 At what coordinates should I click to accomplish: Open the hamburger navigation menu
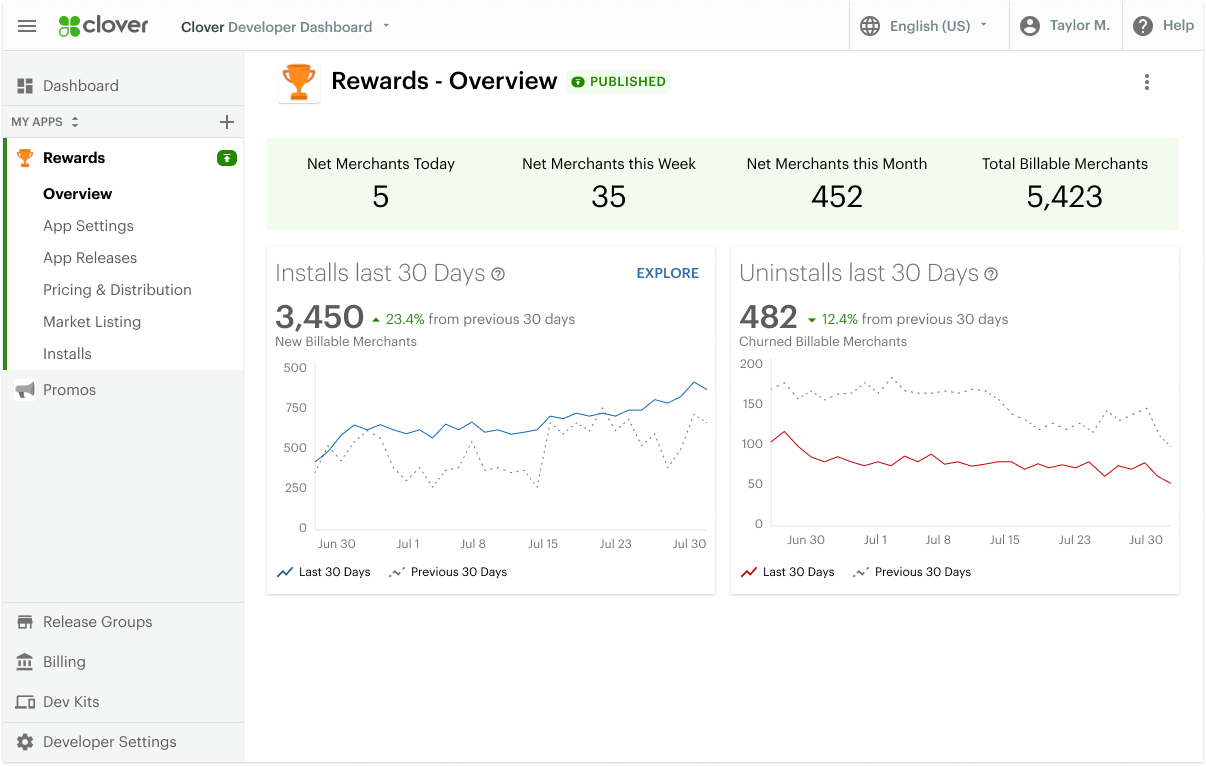27,26
